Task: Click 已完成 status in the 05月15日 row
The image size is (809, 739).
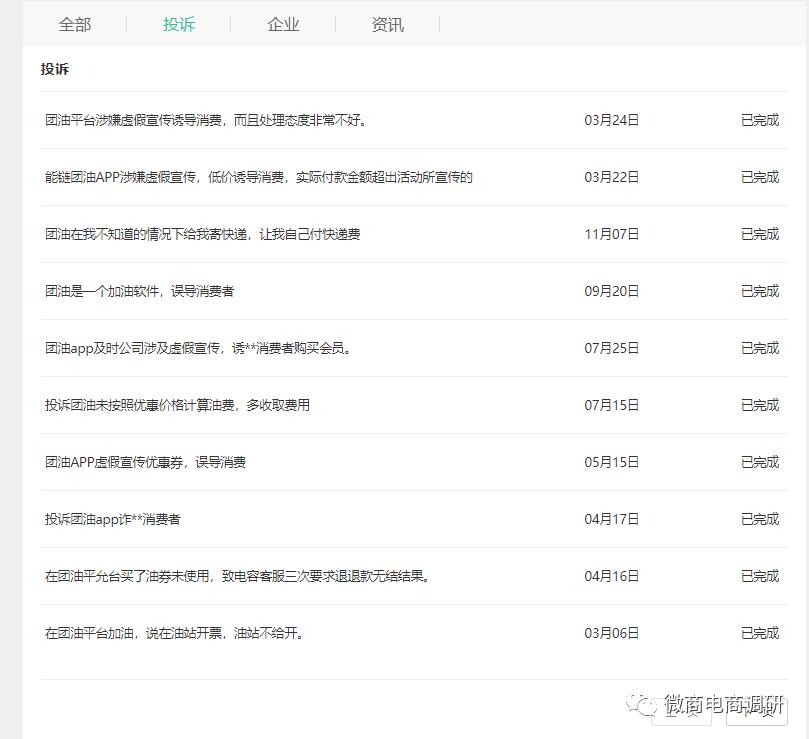Action: [x=760, y=462]
